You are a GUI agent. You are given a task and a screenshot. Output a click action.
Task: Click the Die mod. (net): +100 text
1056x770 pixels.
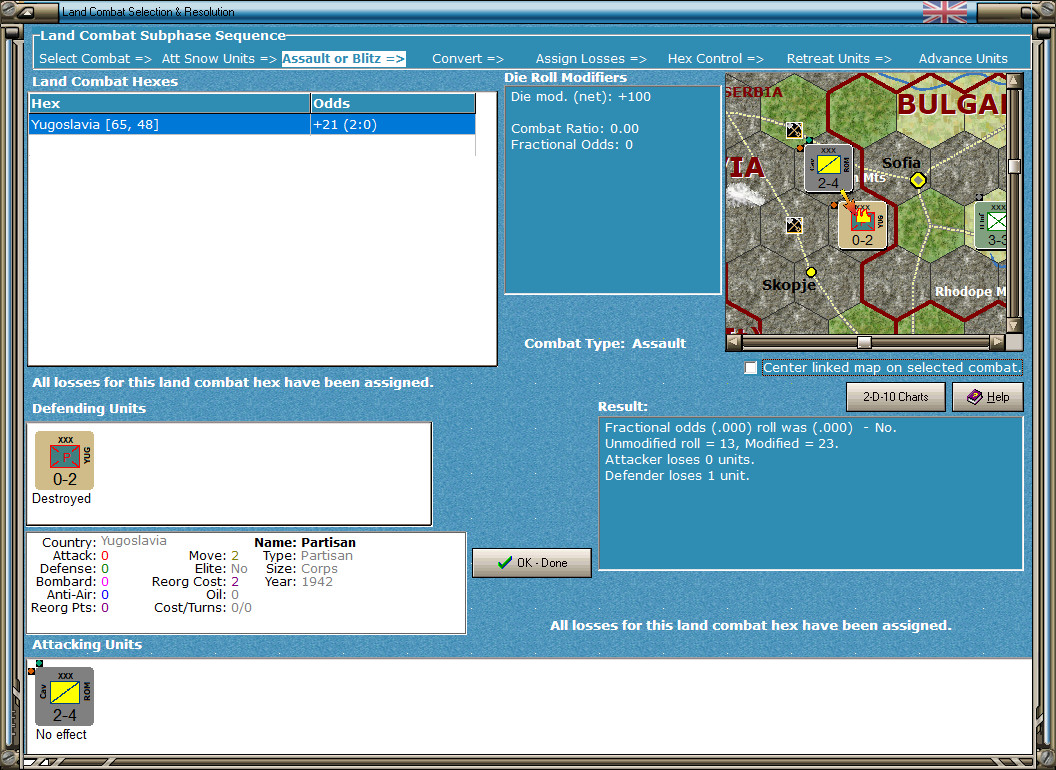click(581, 96)
